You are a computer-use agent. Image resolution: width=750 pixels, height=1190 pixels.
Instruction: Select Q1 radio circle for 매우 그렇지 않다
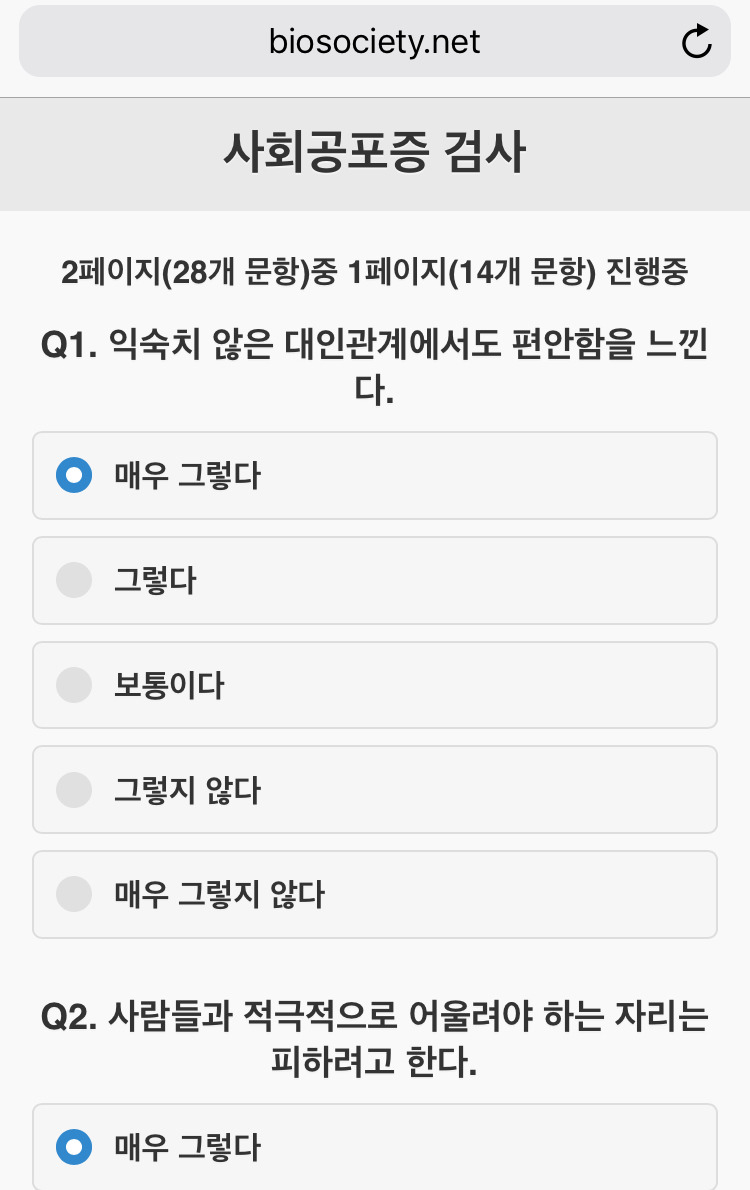pos(74,894)
